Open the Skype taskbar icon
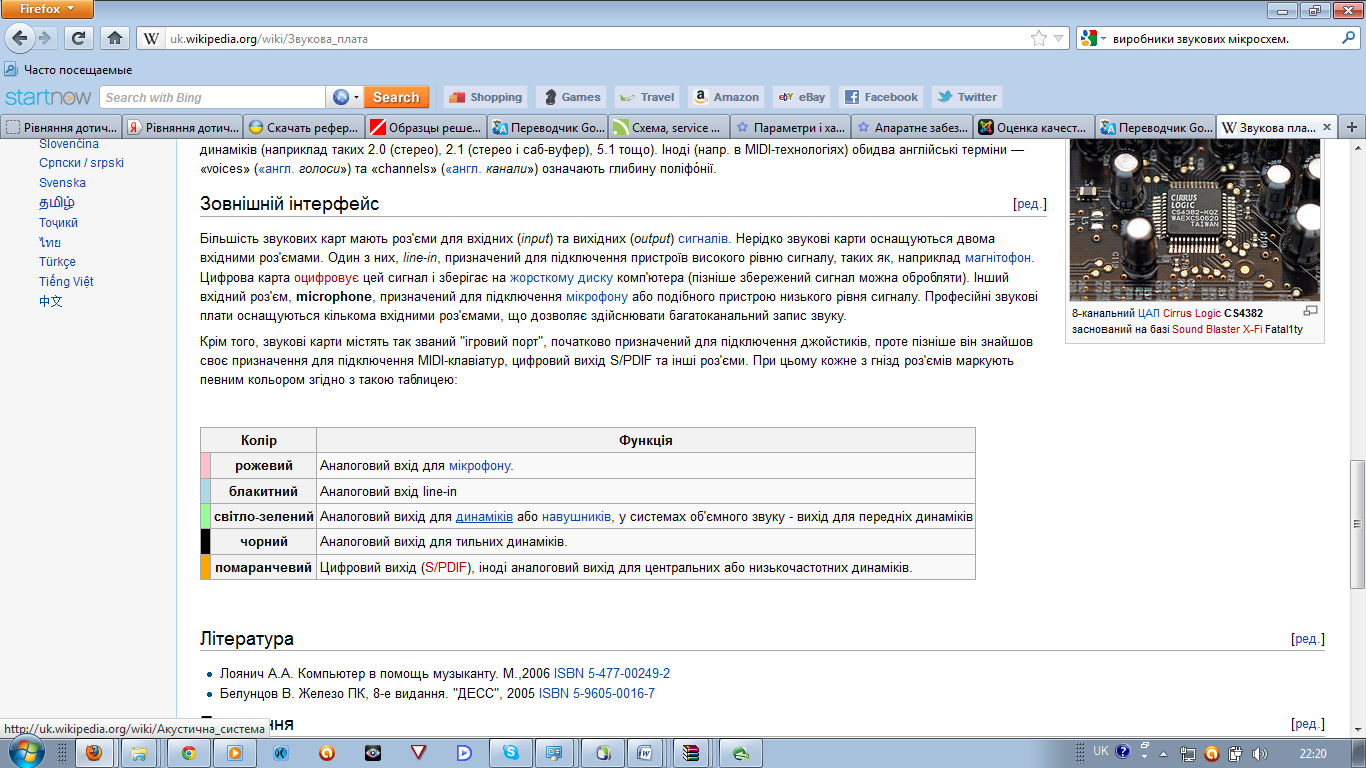Image resolution: width=1366 pixels, height=768 pixels. click(512, 752)
